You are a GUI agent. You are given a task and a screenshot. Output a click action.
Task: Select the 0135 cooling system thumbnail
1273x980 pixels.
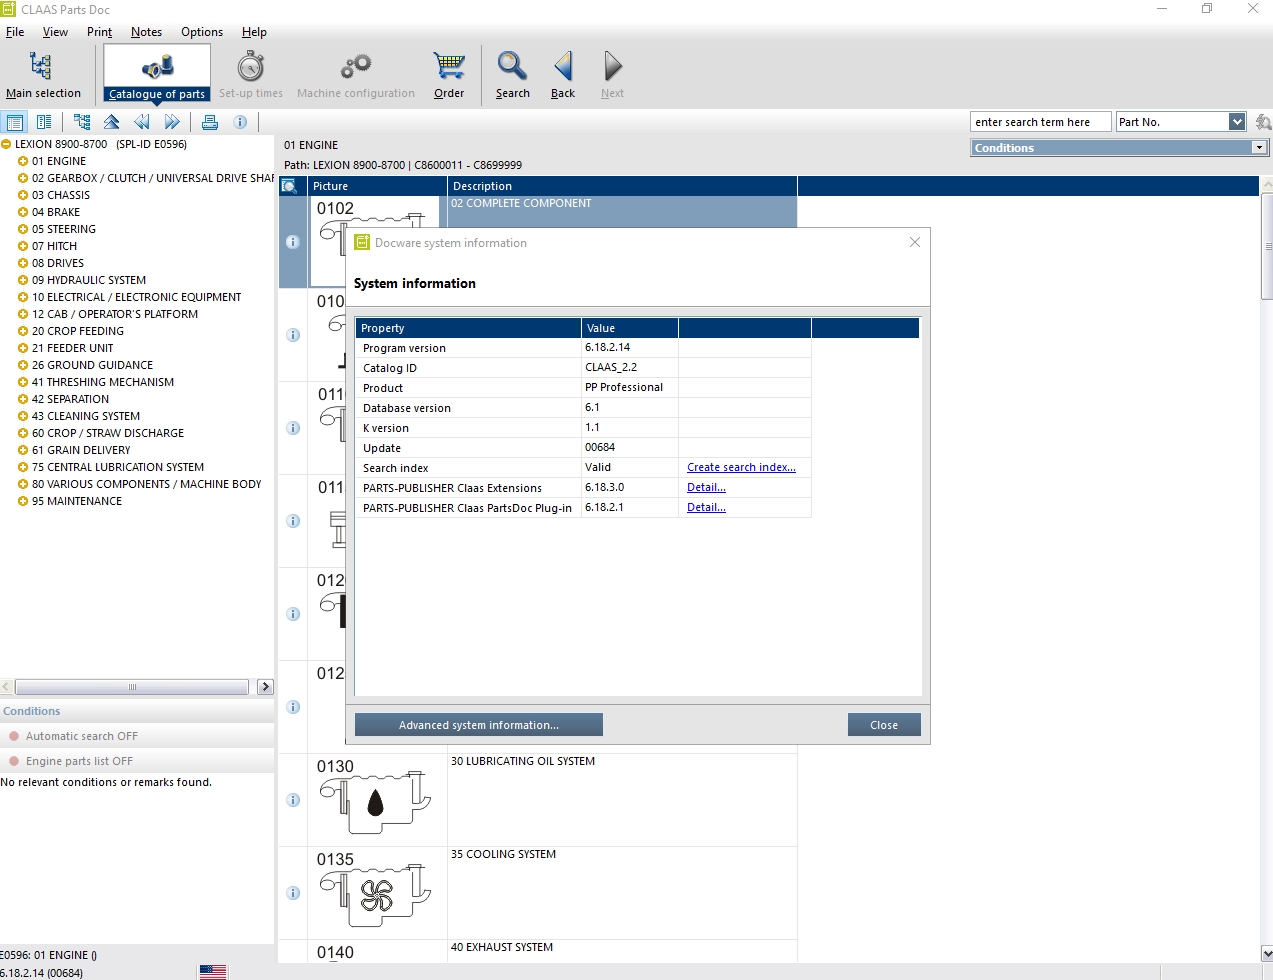(375, 891)
